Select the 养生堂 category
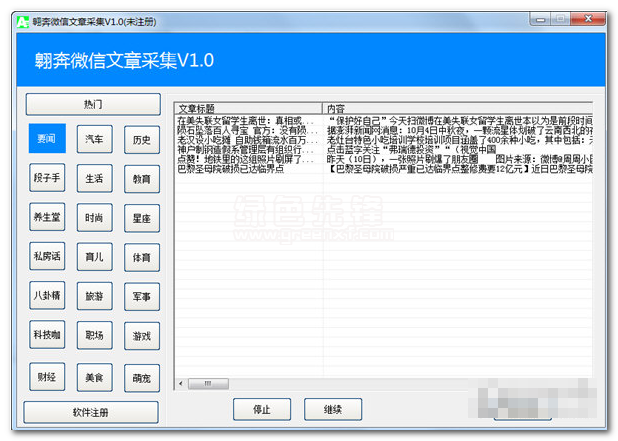Screen dimensions: 618x441 tap(47, 216)
